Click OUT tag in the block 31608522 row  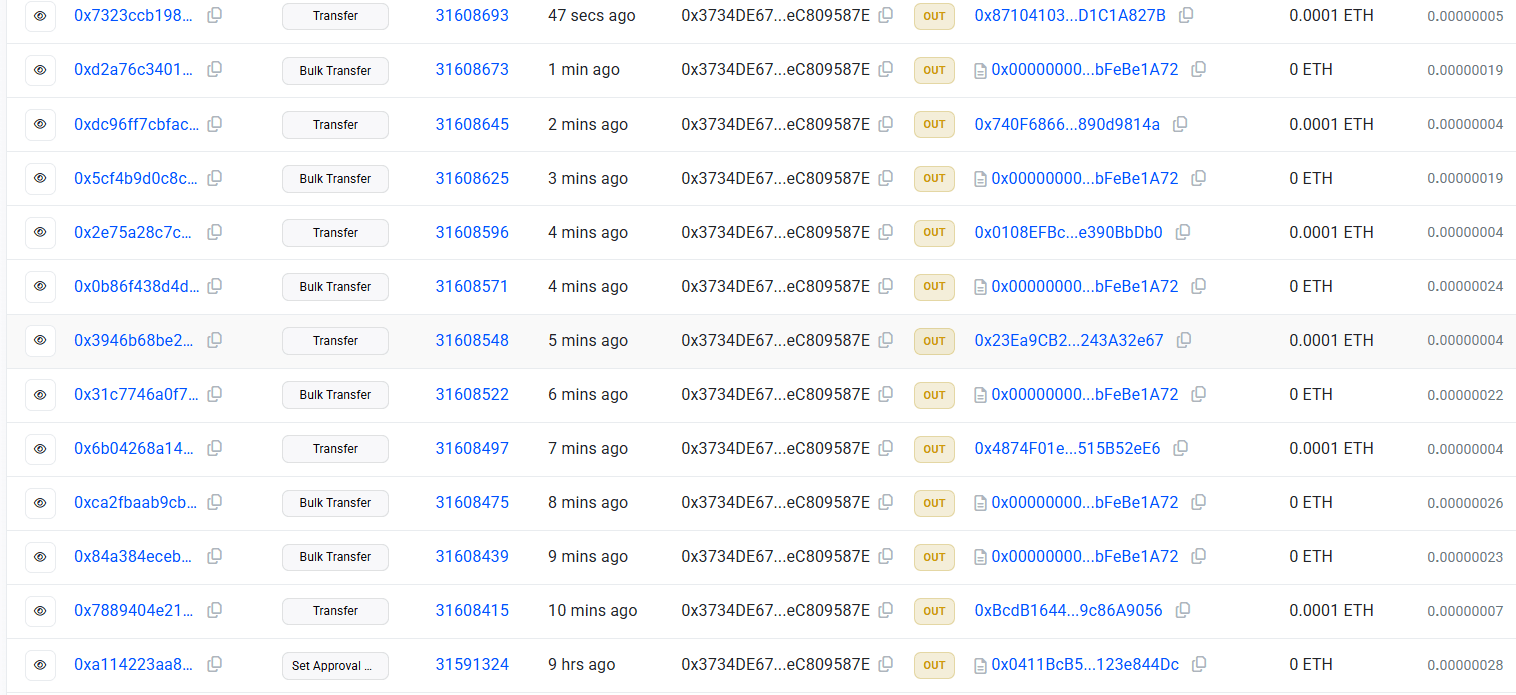(x=934, y=395)
